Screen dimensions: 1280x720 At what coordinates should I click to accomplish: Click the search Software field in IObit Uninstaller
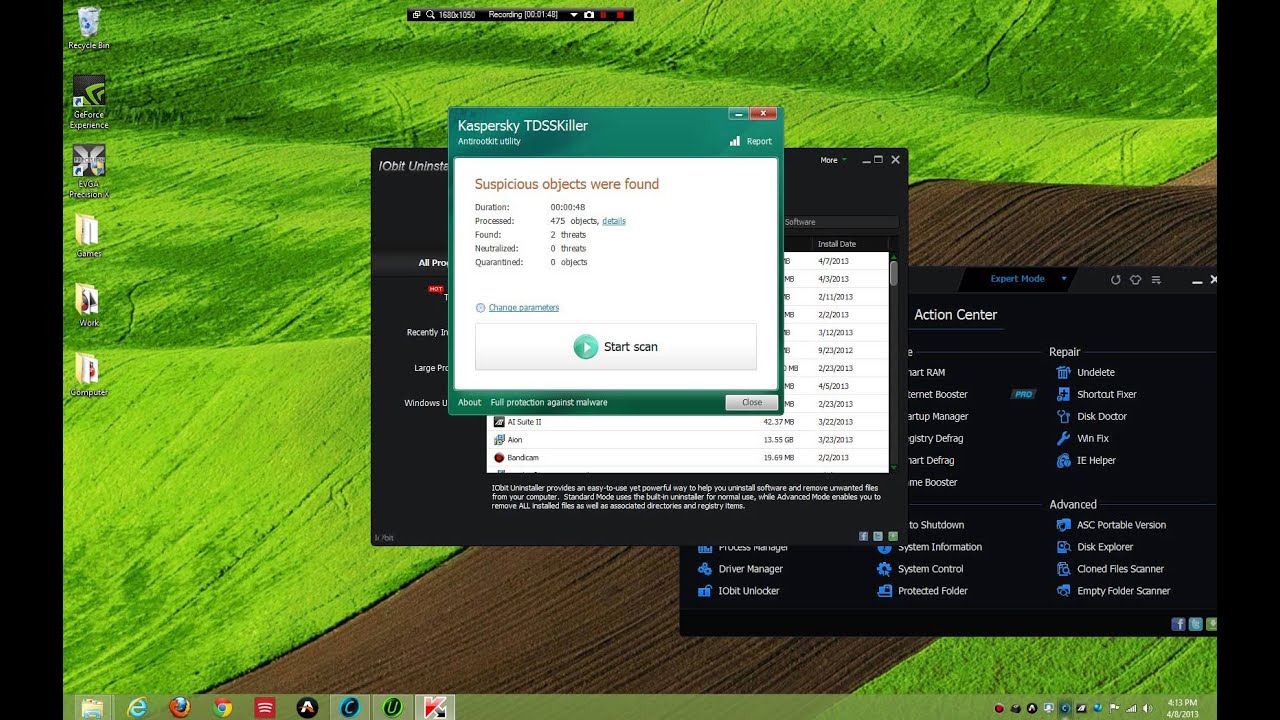(x=839, y=222)
